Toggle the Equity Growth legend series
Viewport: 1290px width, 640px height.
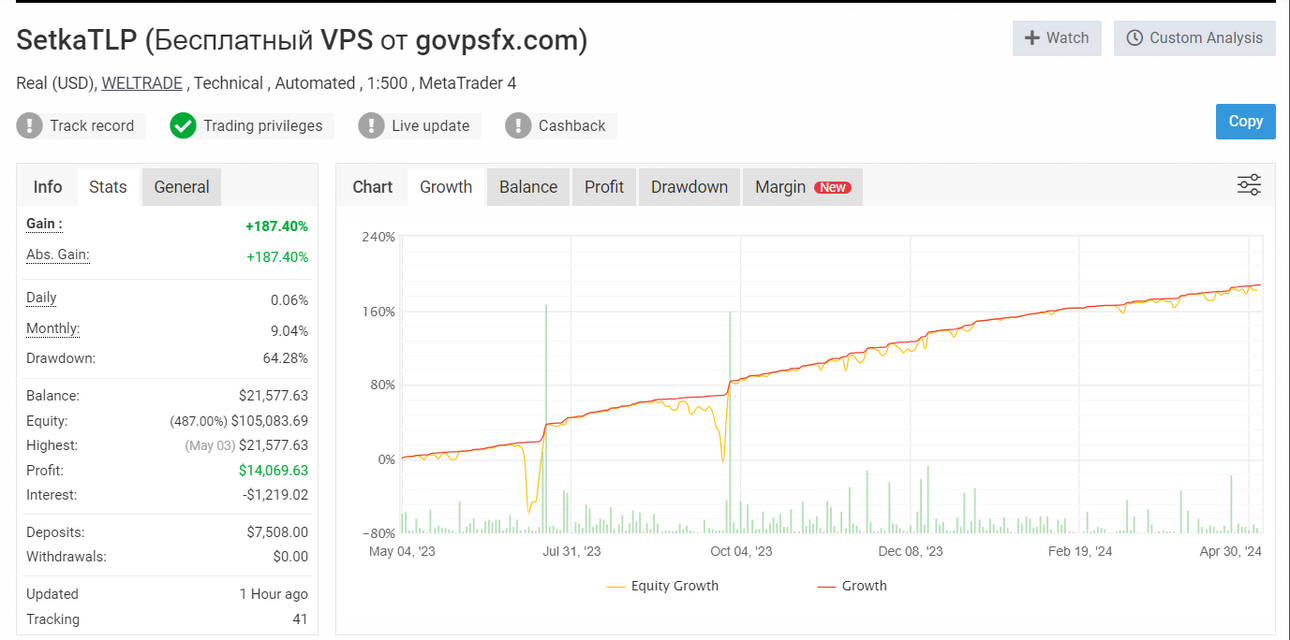coord(662,586)
